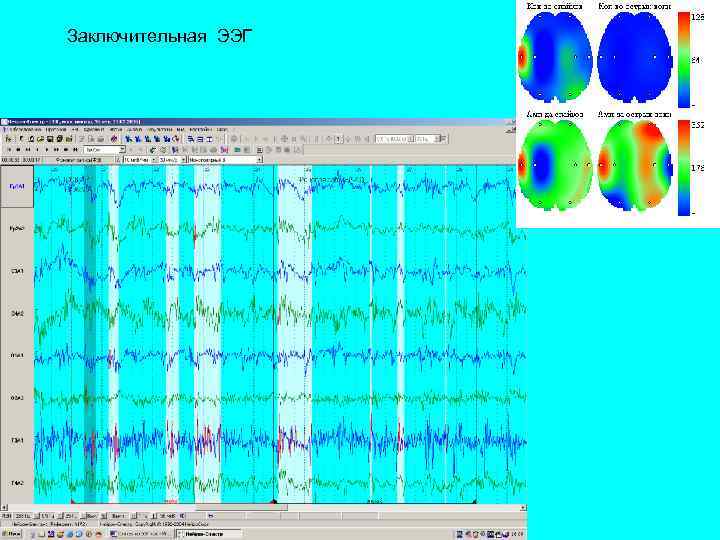Select the O1A1 channel label
The width and height of the screenshot is (720, 540).
(x=17, y=355)
